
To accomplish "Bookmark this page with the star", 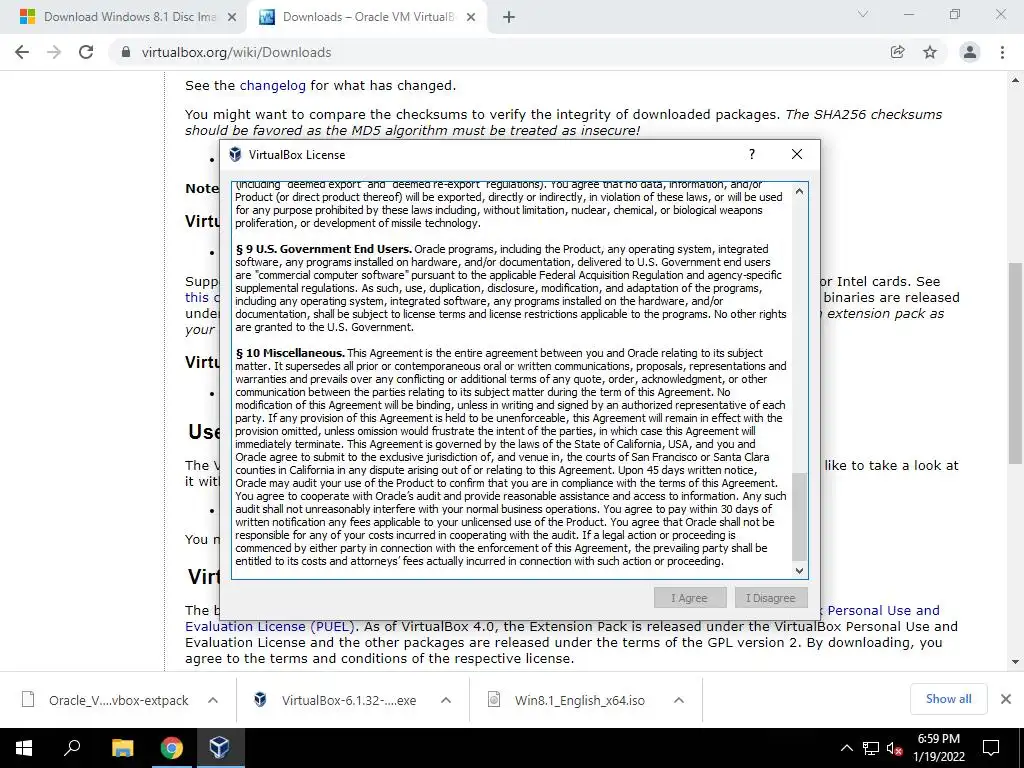I will point(930,52).
